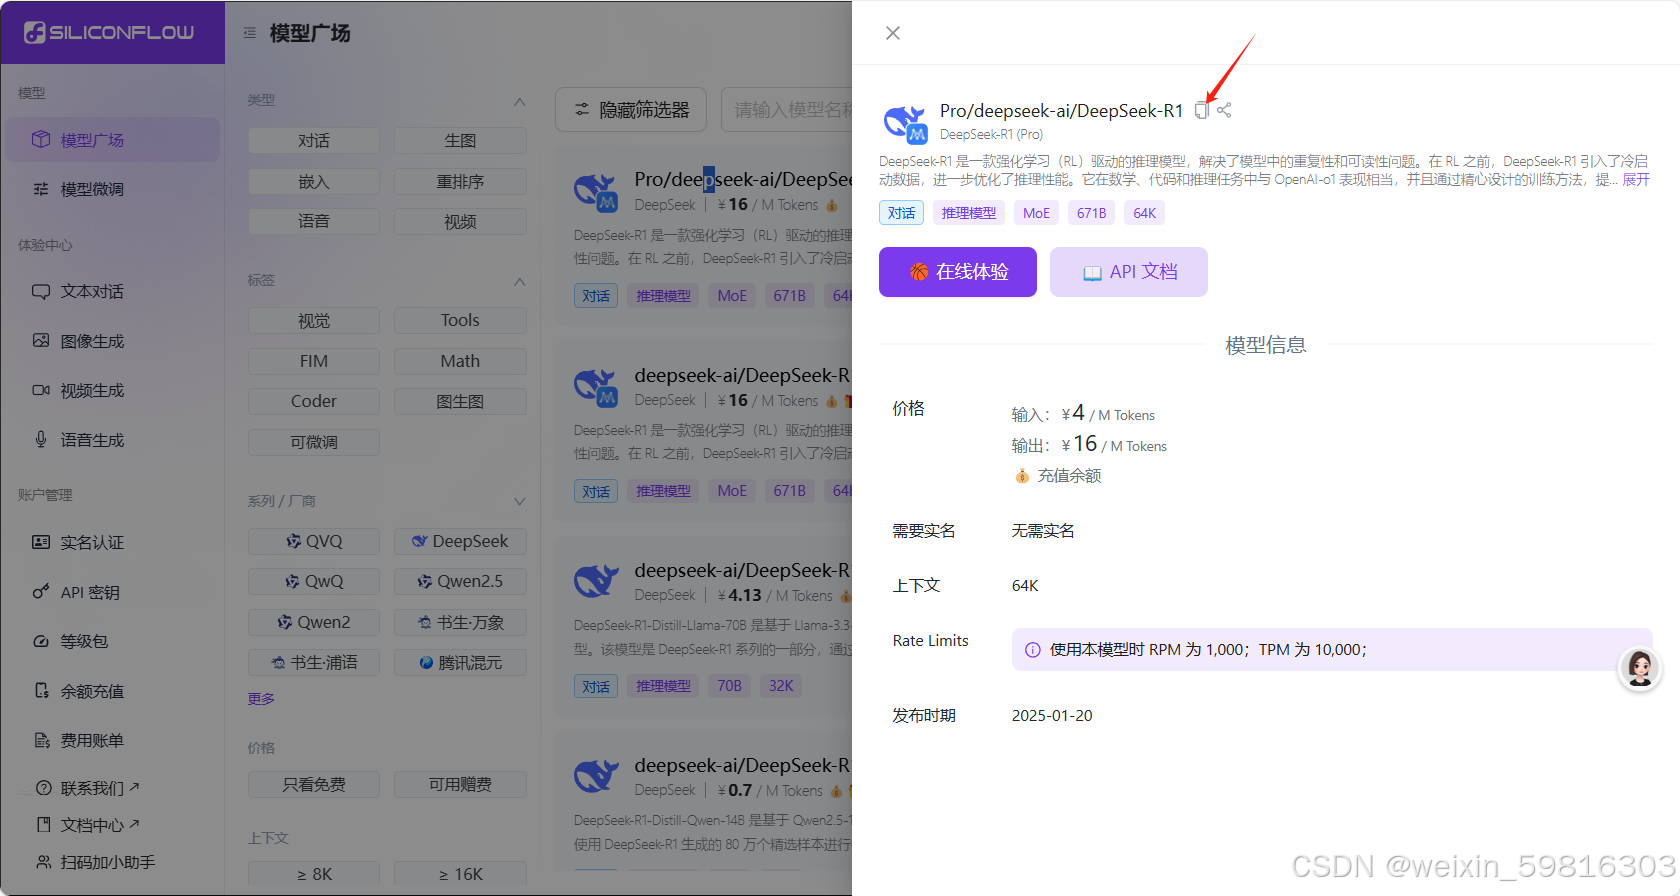Focus the model name search field

(787, 110)
